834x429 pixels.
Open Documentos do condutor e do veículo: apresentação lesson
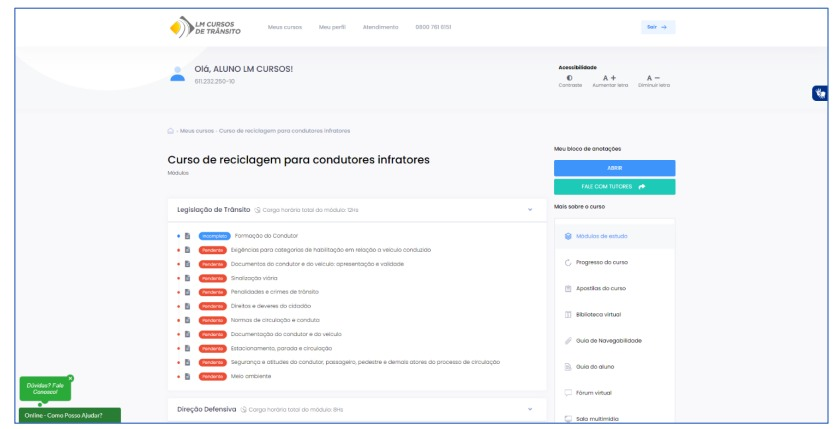click(317, 264)
